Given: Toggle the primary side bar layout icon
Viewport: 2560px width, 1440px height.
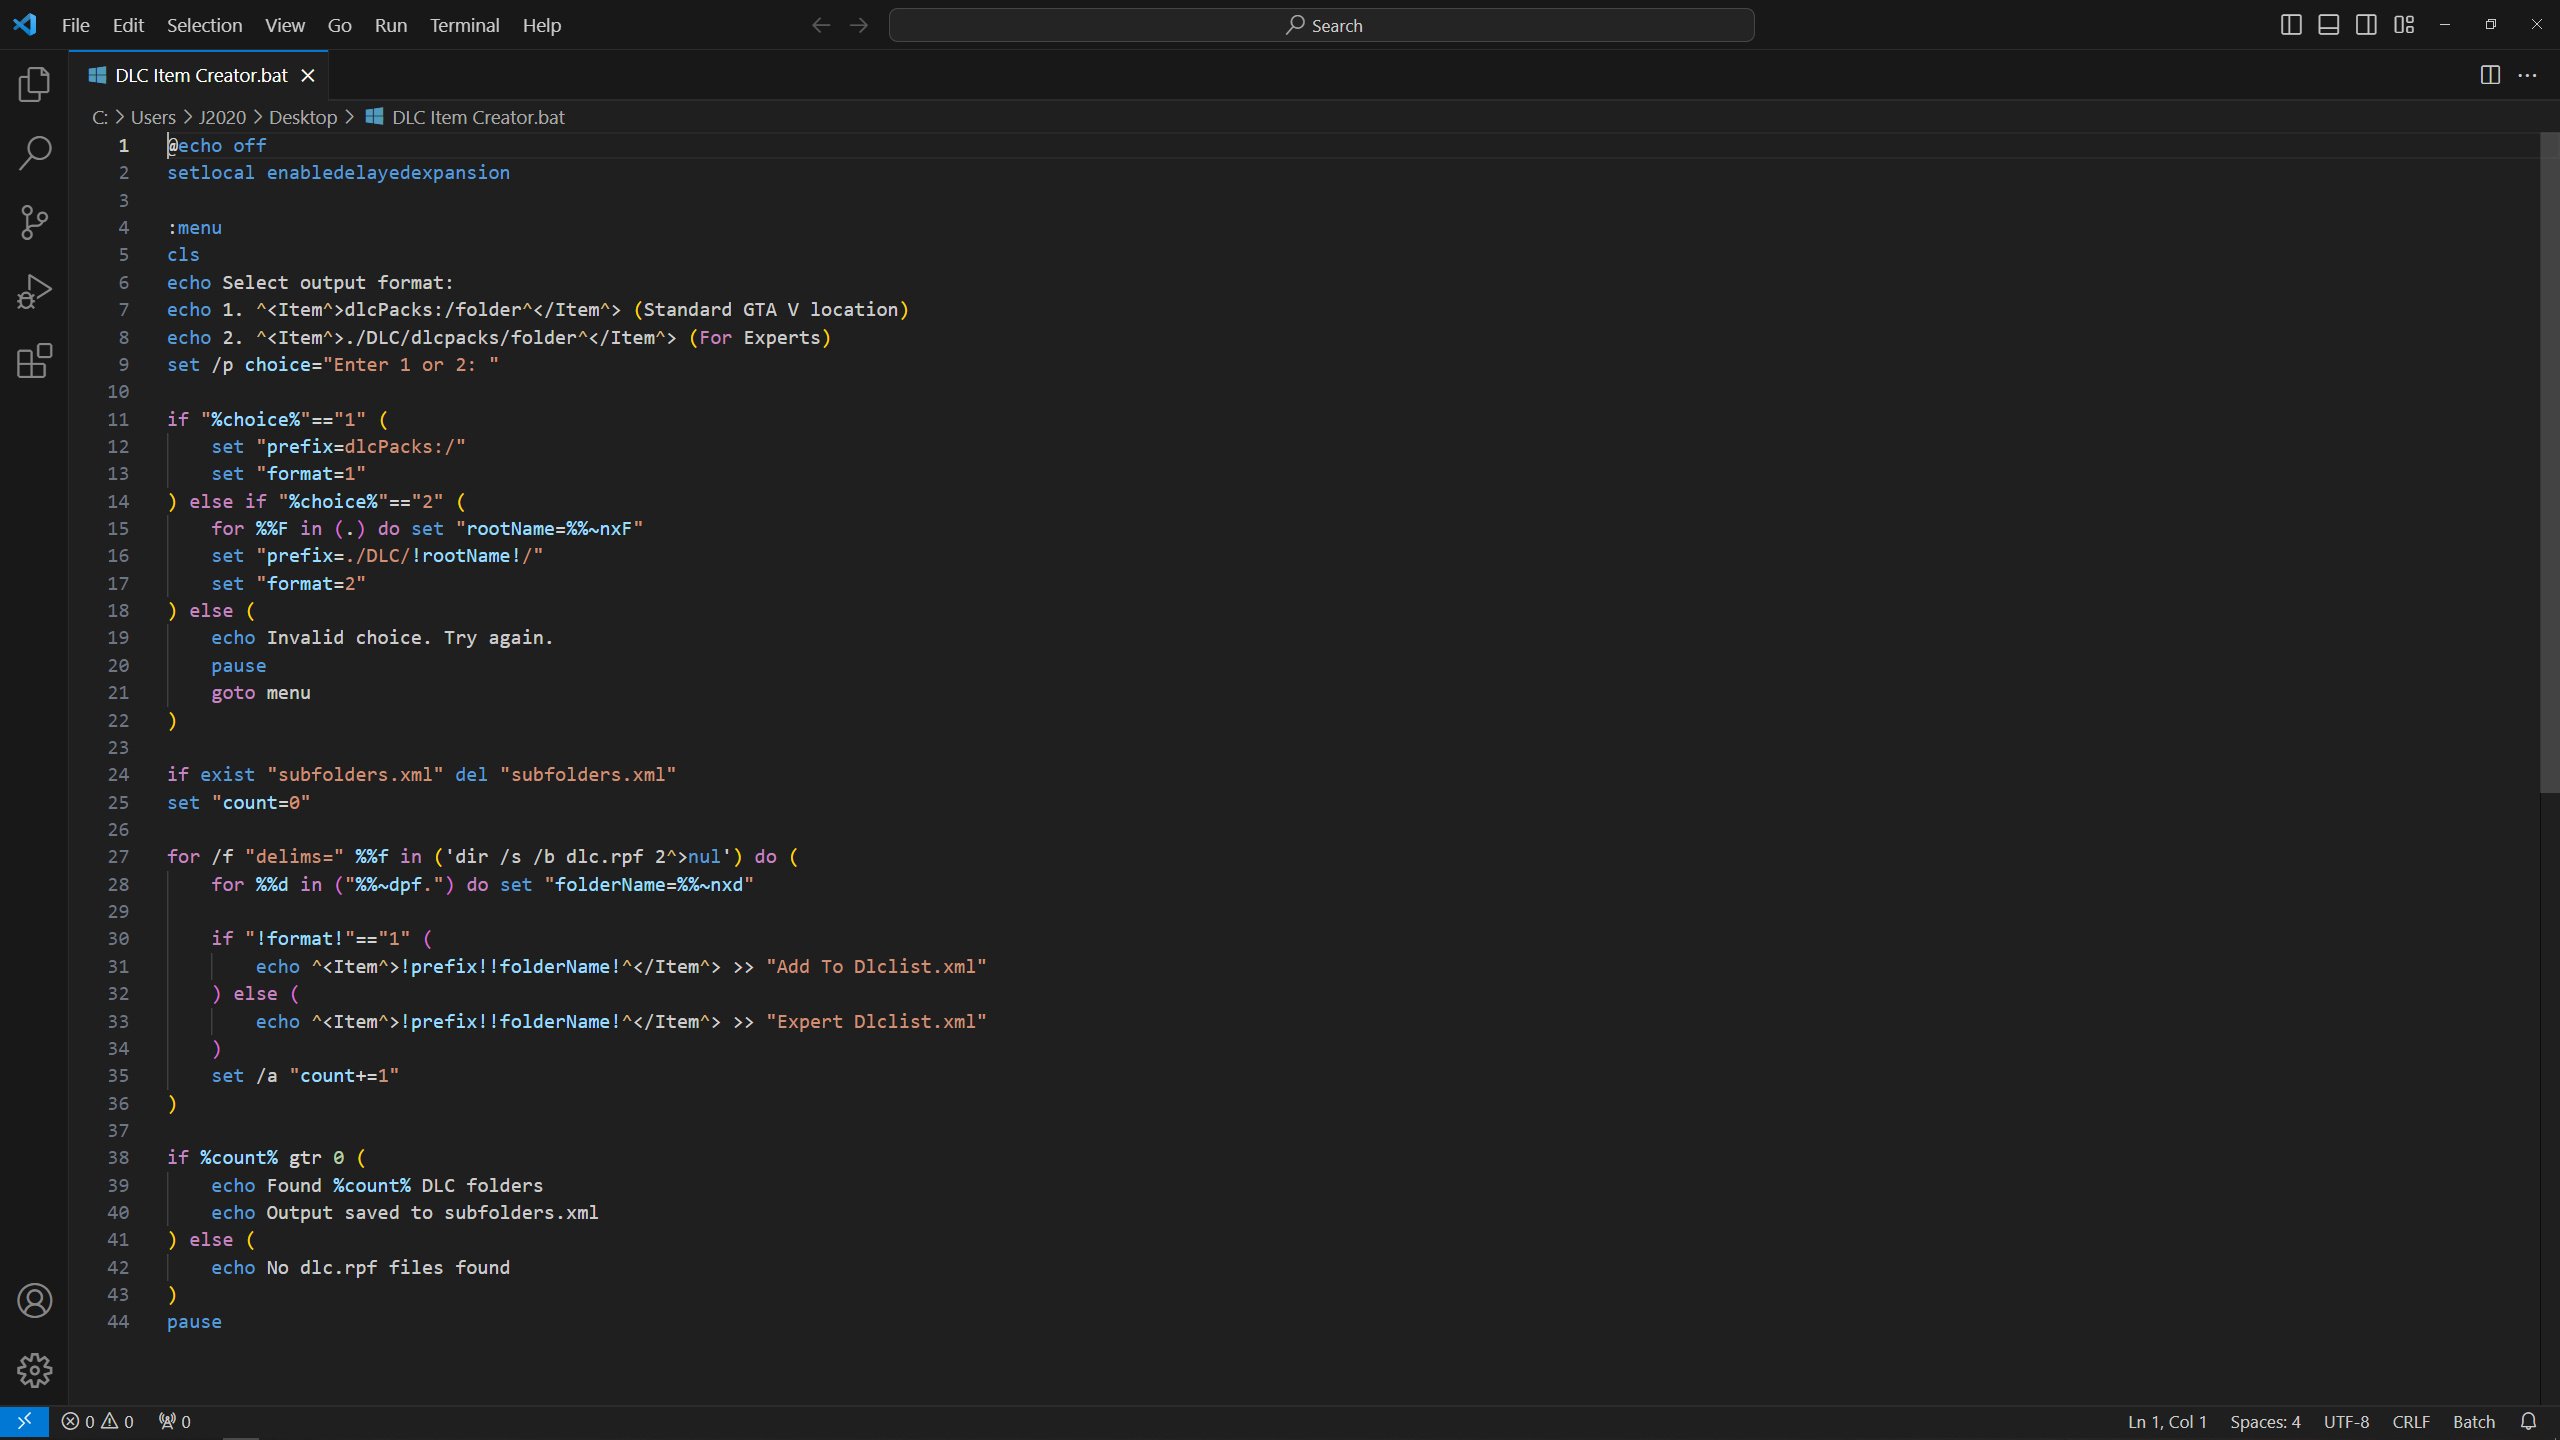Looking at the screenshot, I should [2291, 25].
